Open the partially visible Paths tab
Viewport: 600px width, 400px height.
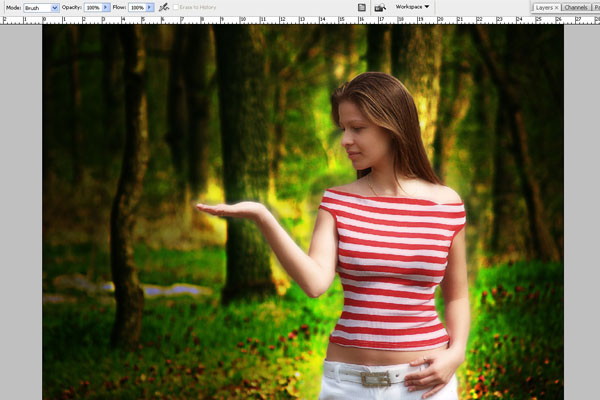click(x=595, y=7)
